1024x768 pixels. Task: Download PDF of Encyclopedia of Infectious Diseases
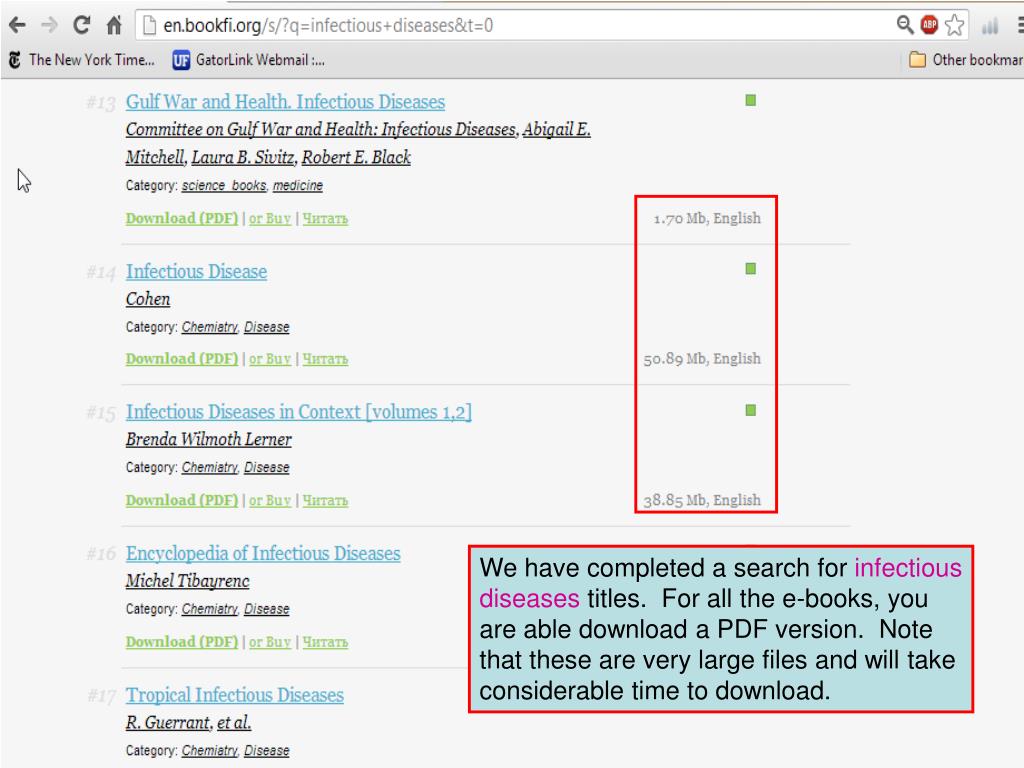[x=182, y=643]
